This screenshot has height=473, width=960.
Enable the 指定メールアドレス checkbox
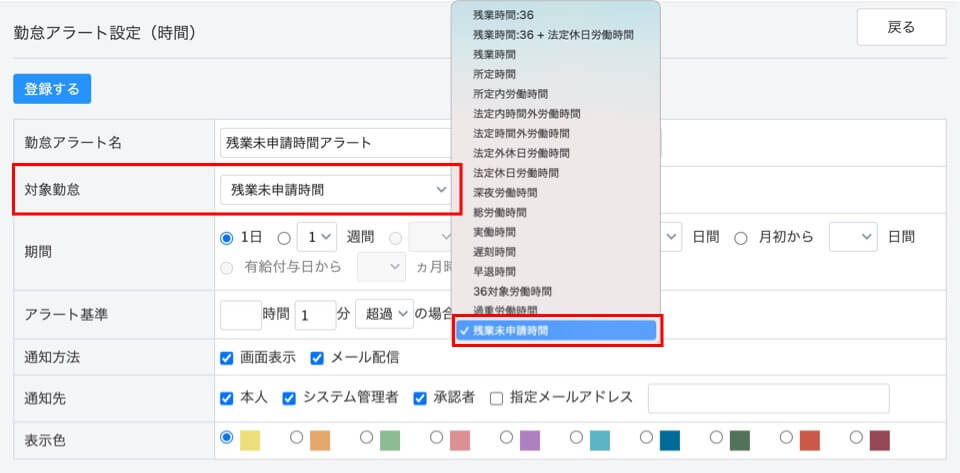pos(496,397)
